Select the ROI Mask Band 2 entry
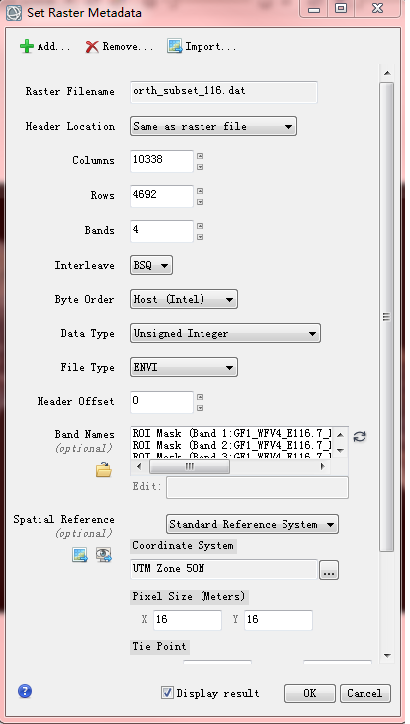 (232, 446)
